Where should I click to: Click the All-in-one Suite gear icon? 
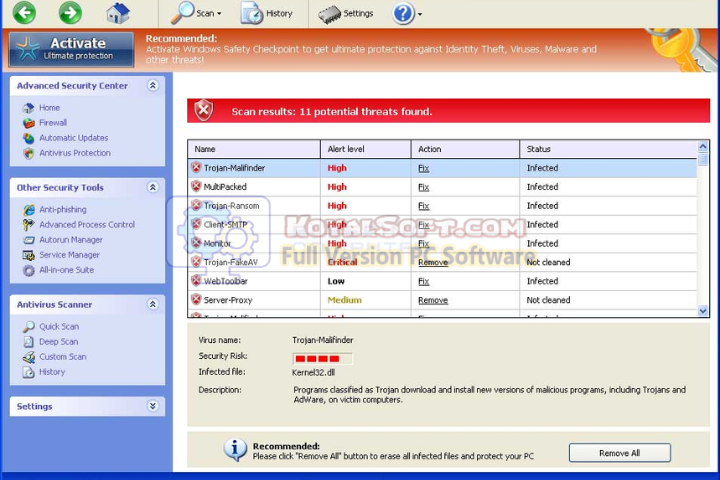pyautogui.click(x=28, y=270)
